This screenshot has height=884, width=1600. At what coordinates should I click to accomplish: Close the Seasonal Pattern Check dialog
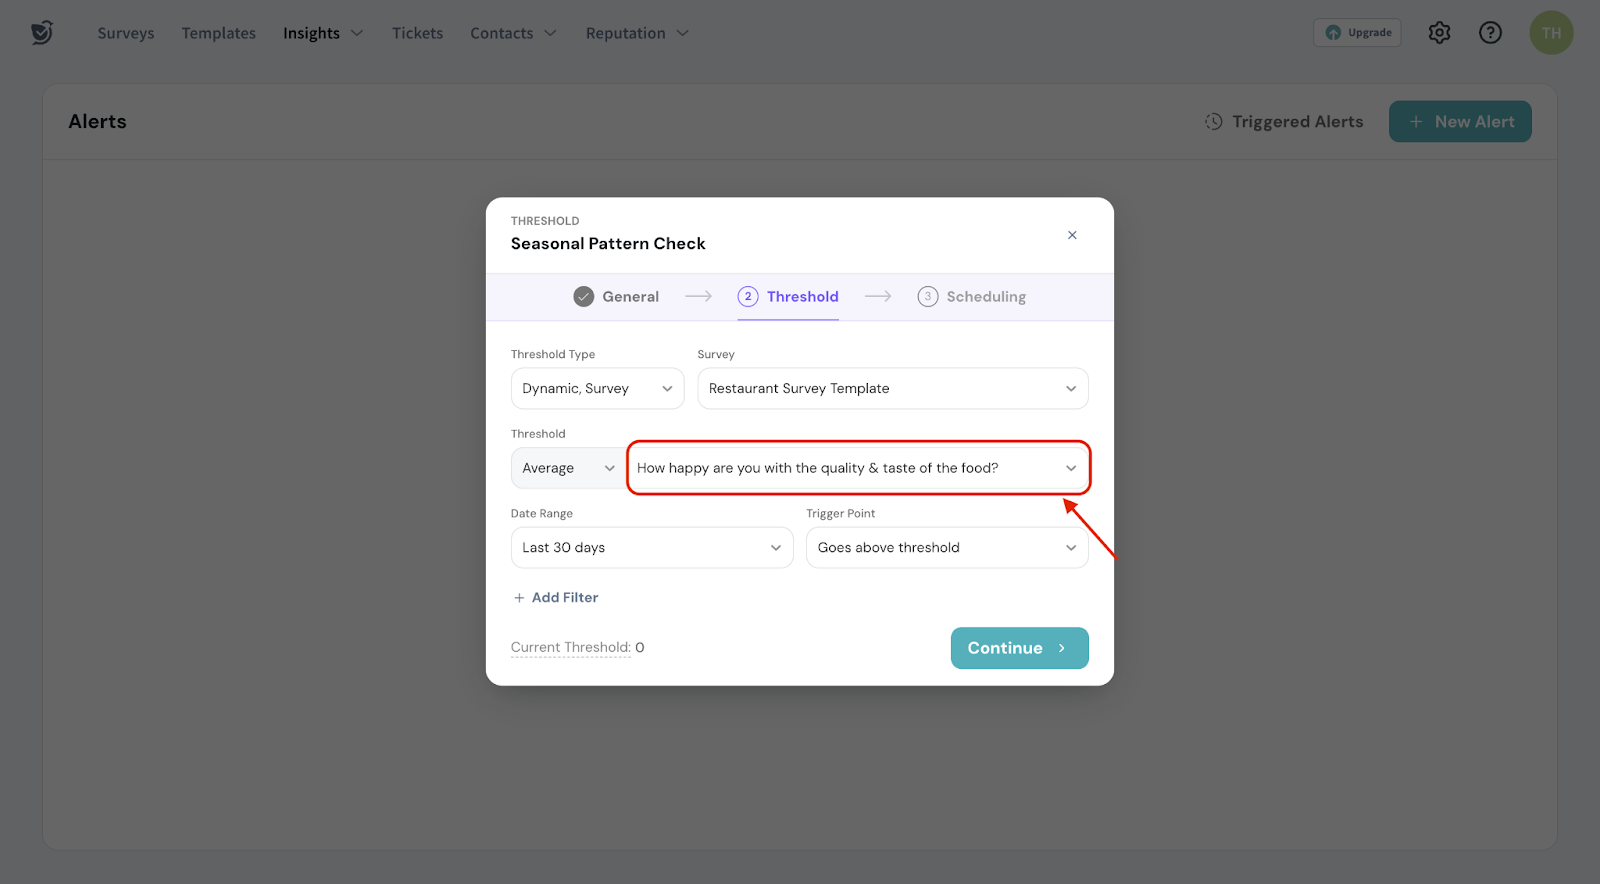tap(1072, 235)
